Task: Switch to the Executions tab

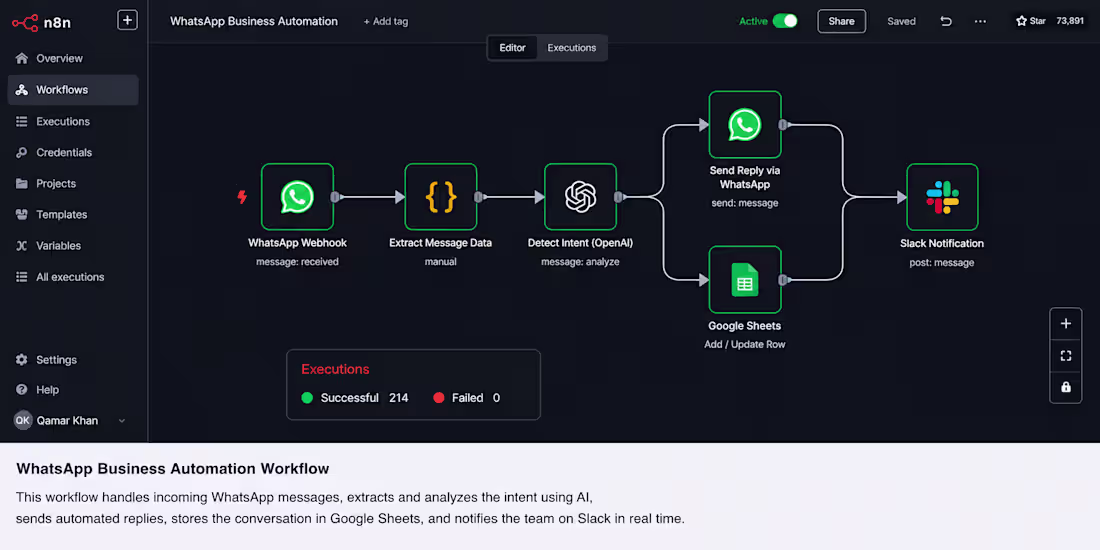Action: [x=572, y=48]
